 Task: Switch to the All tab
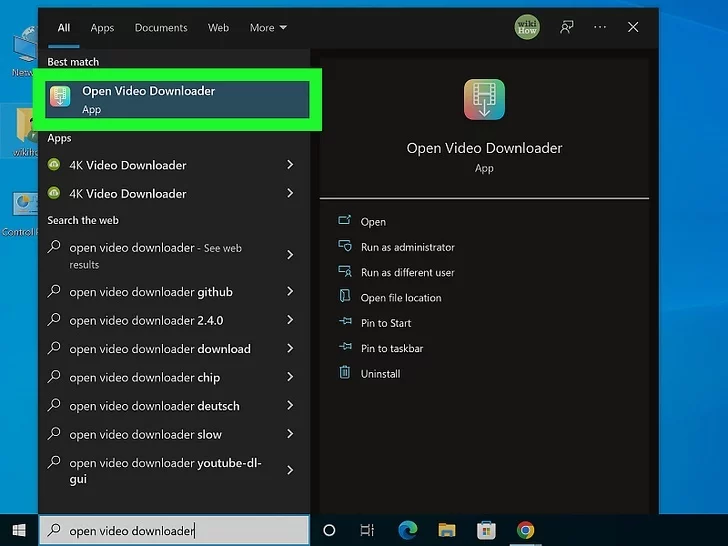[64, 28]
